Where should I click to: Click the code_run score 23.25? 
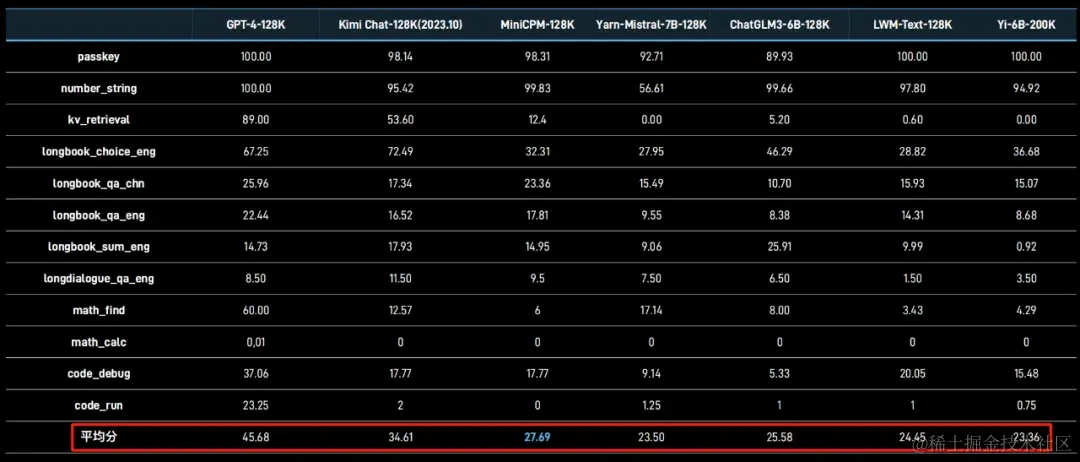[x=256, y=406]
